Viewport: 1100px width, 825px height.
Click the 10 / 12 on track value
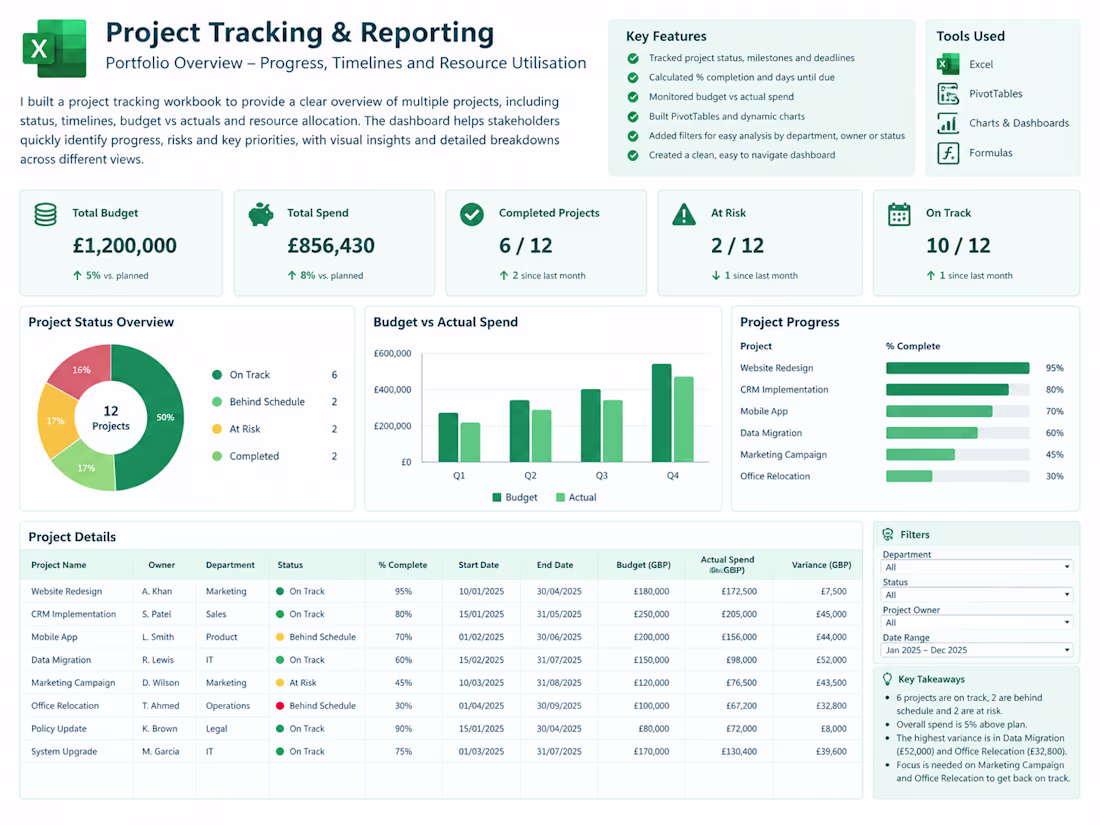point(958,246)
